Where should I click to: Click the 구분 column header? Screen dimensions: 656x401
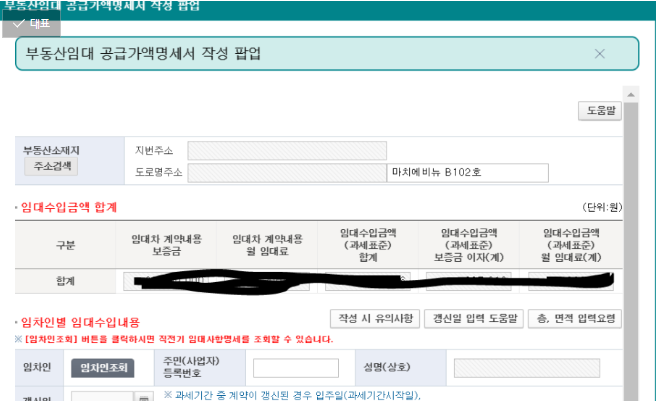(65, 245)
